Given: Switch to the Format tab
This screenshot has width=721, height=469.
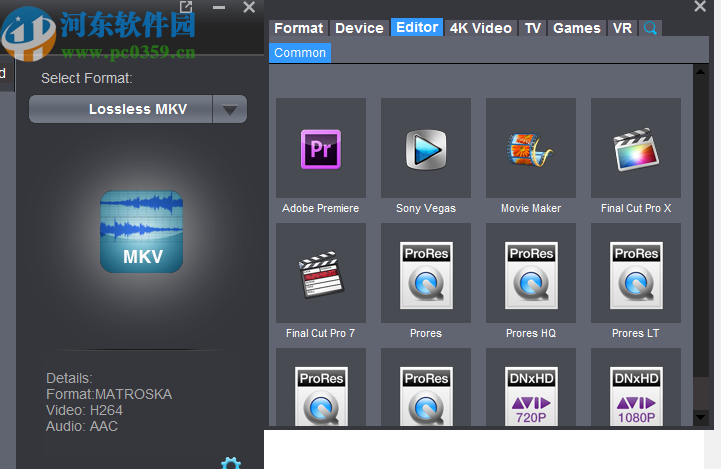Looking at the screenshot, I should (x=298, y=28).
